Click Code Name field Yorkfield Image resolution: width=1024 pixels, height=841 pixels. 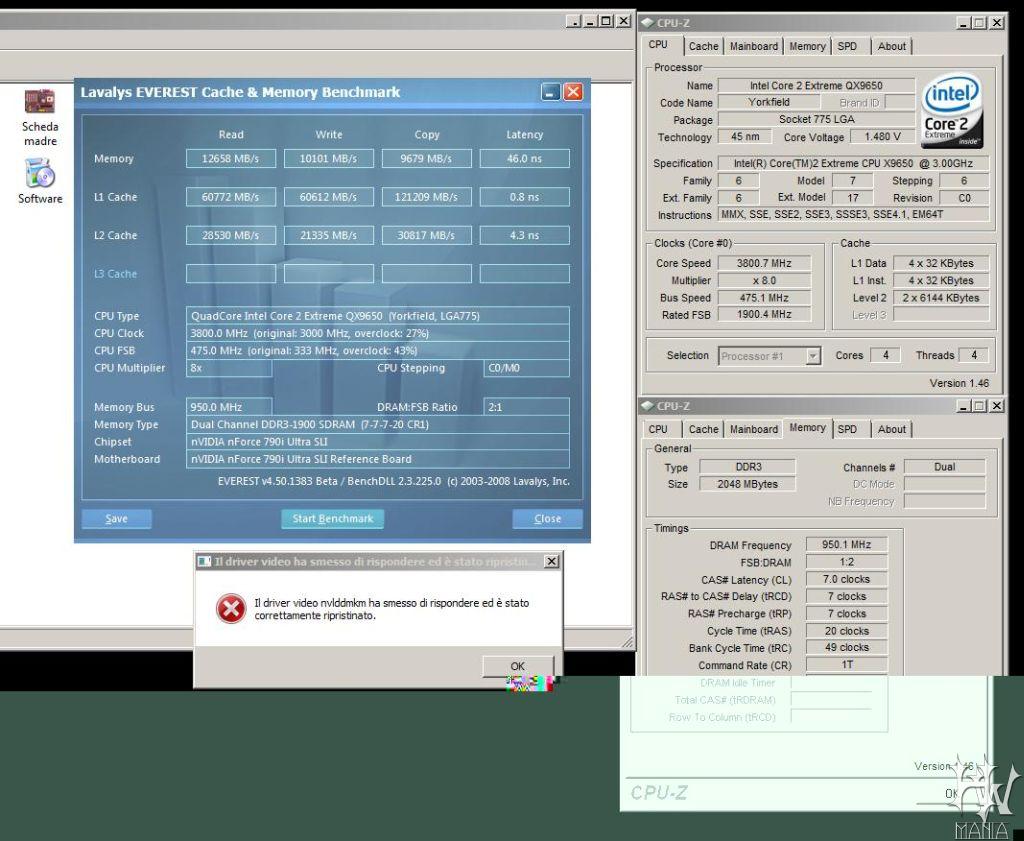(x=769, y=103)
